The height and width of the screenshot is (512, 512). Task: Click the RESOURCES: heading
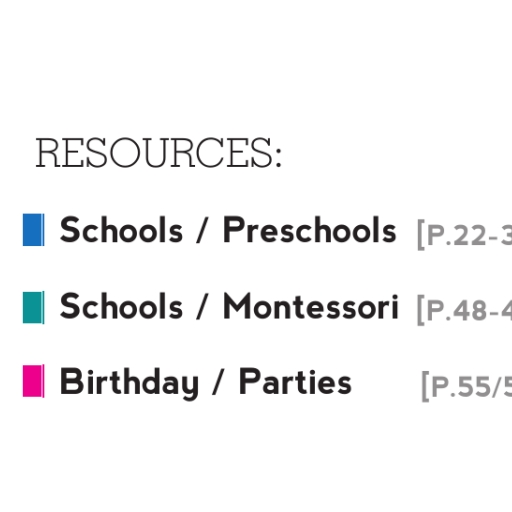159,152
